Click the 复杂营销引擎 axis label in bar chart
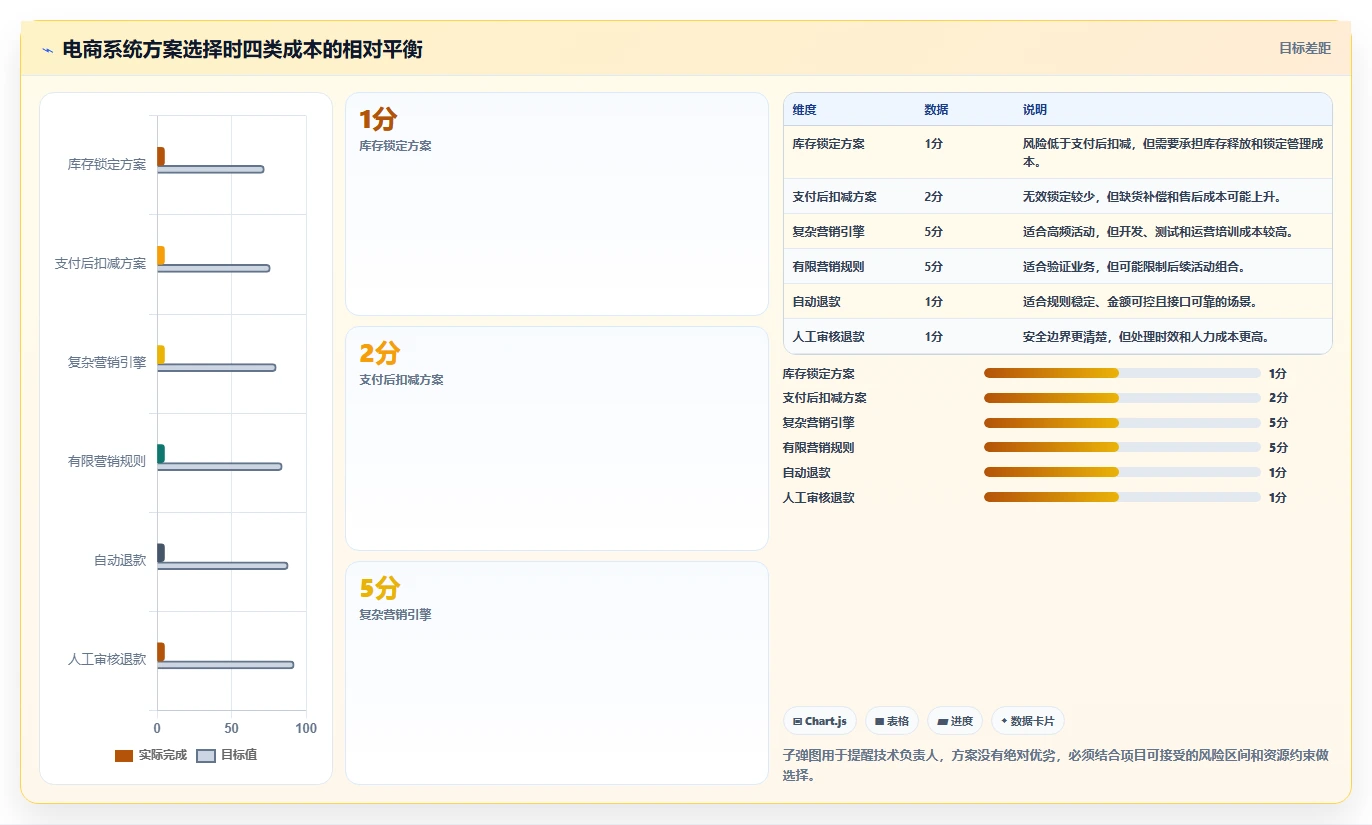The height and width of the screenshot is (825, 1372). pos(107,362)
